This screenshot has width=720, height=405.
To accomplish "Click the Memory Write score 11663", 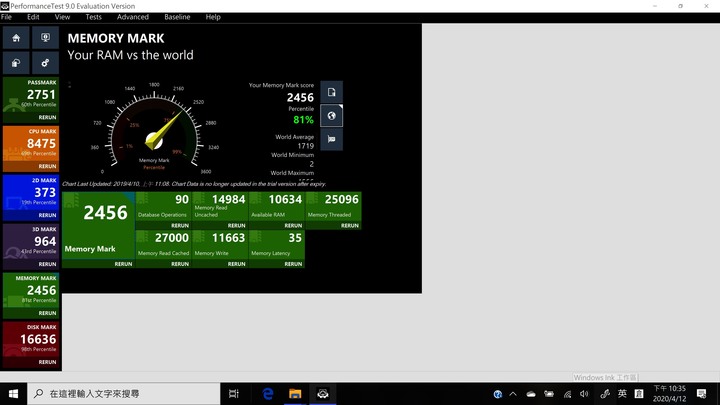I will click(229, 238).
